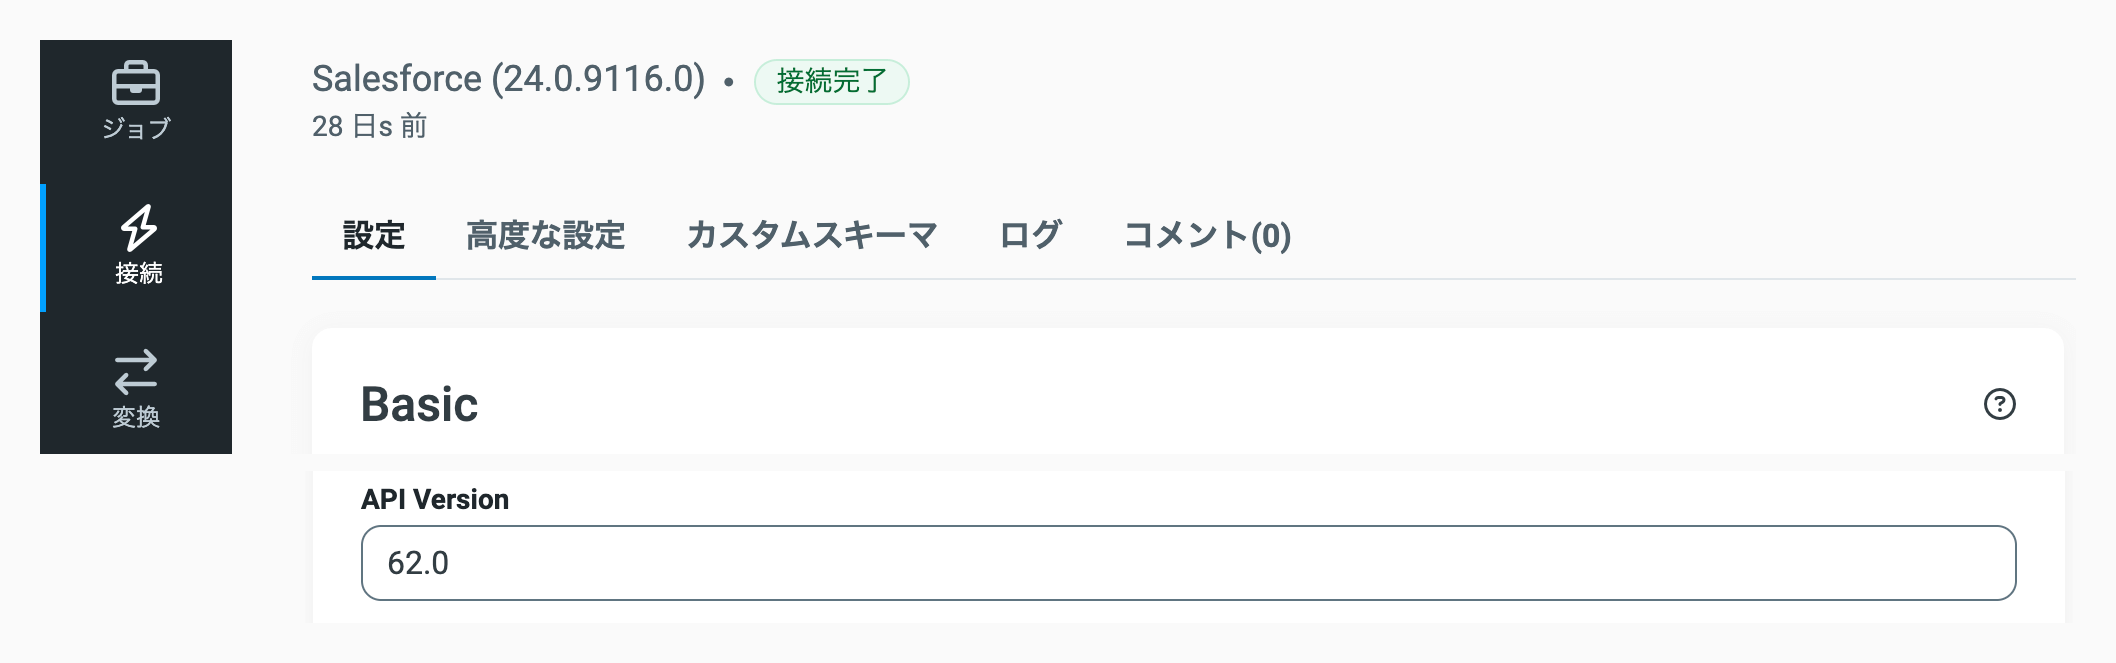Open the コメント(0) tab

click(1207, 236)
